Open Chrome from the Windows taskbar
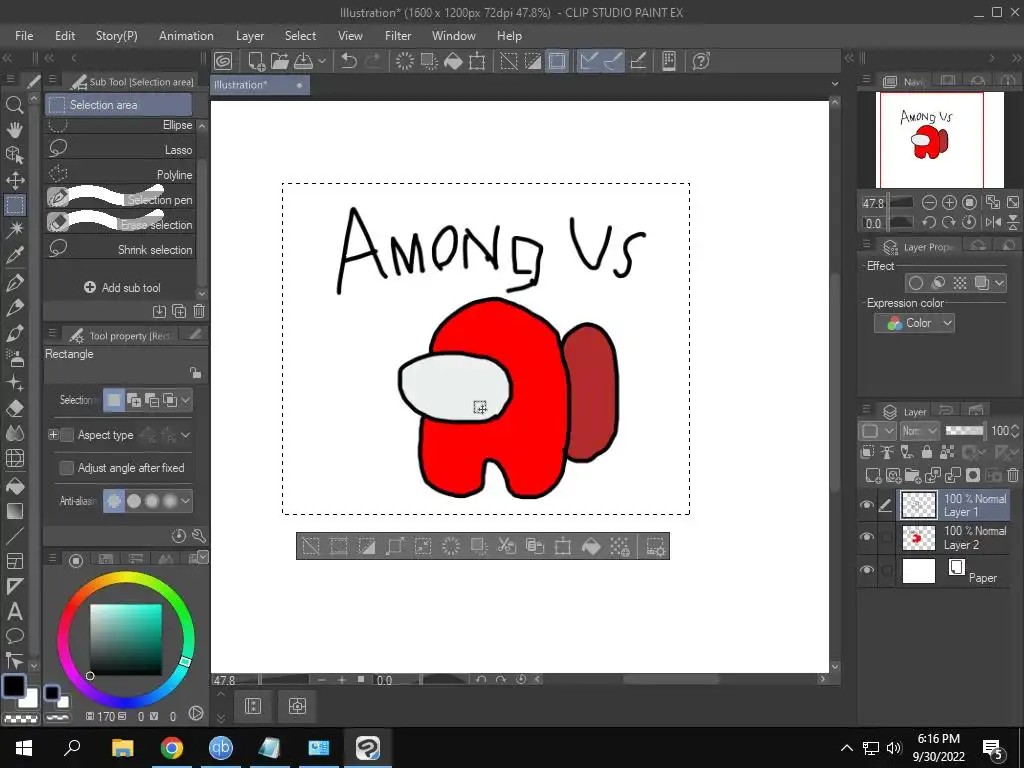Image resolution: width=1024 pixels, height=768 pixels. point(172,748)
